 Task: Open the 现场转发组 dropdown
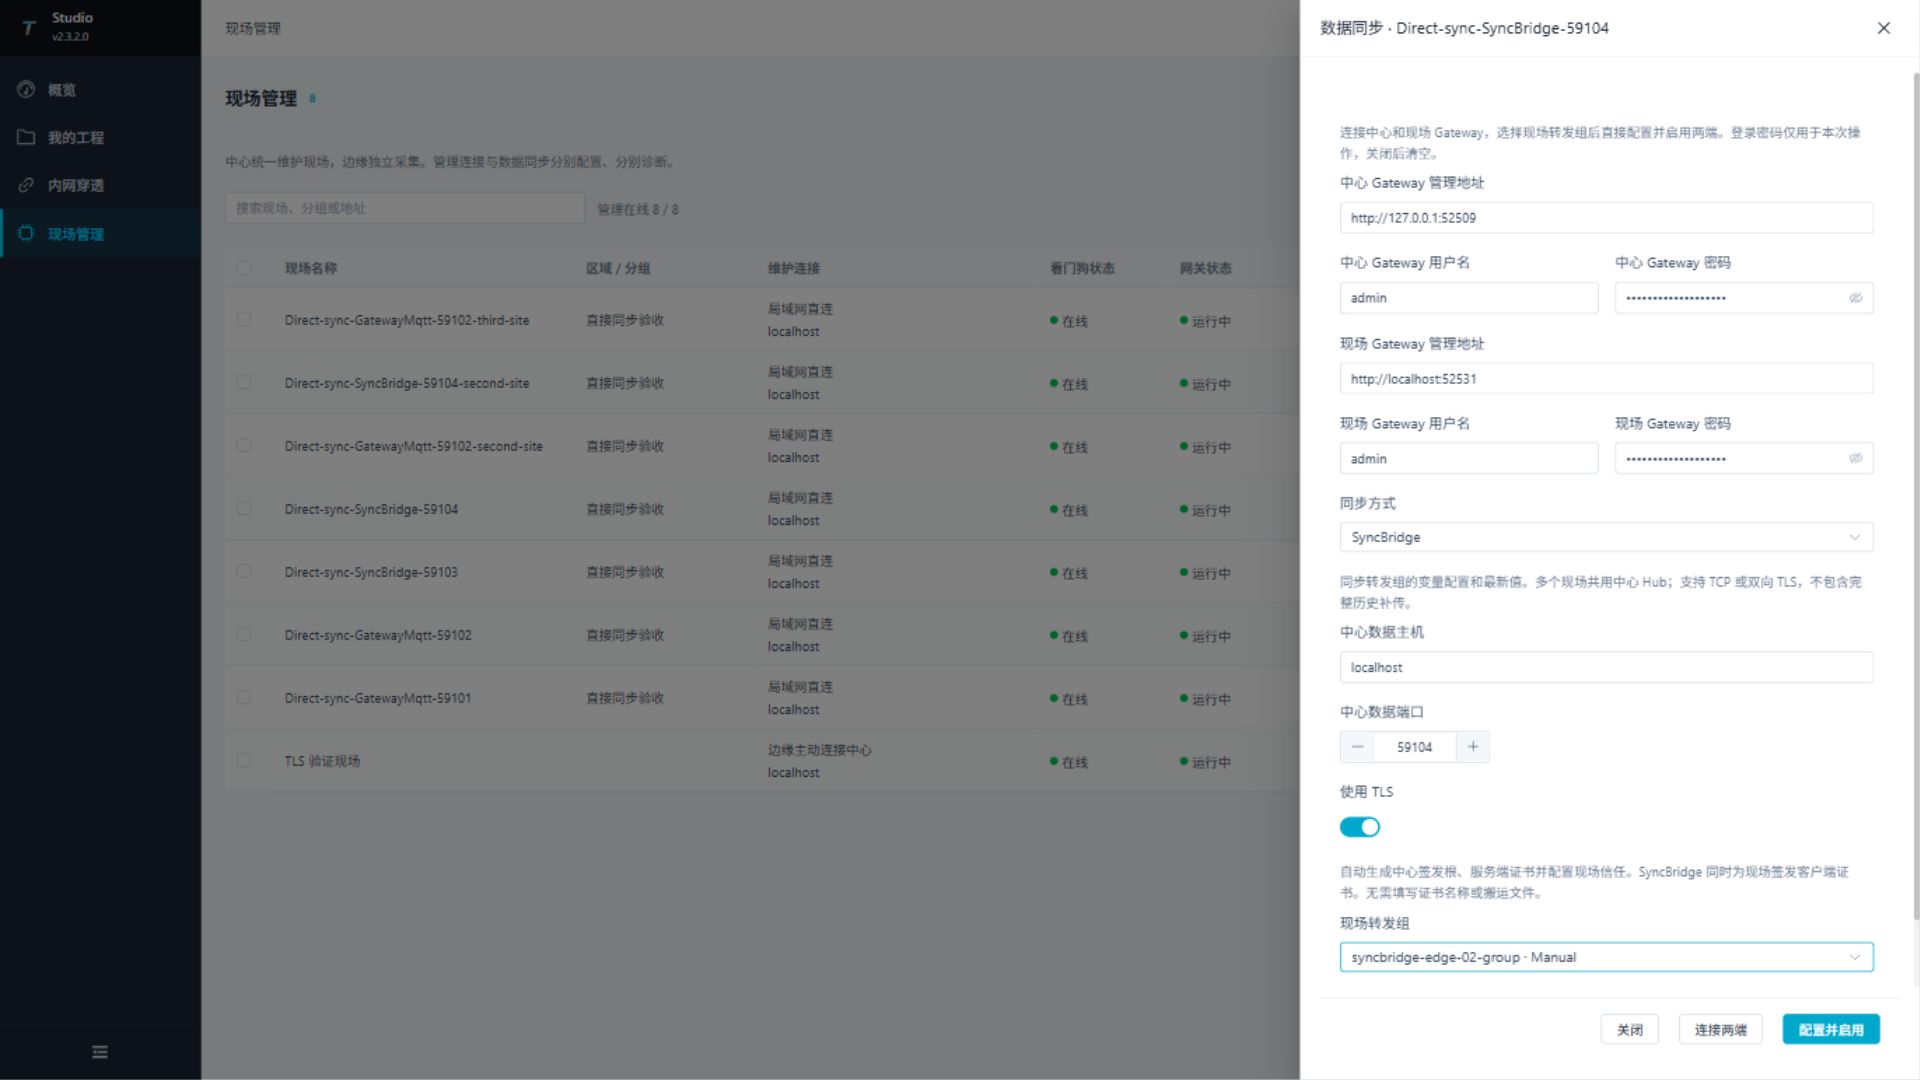(x=1606, y=958)
